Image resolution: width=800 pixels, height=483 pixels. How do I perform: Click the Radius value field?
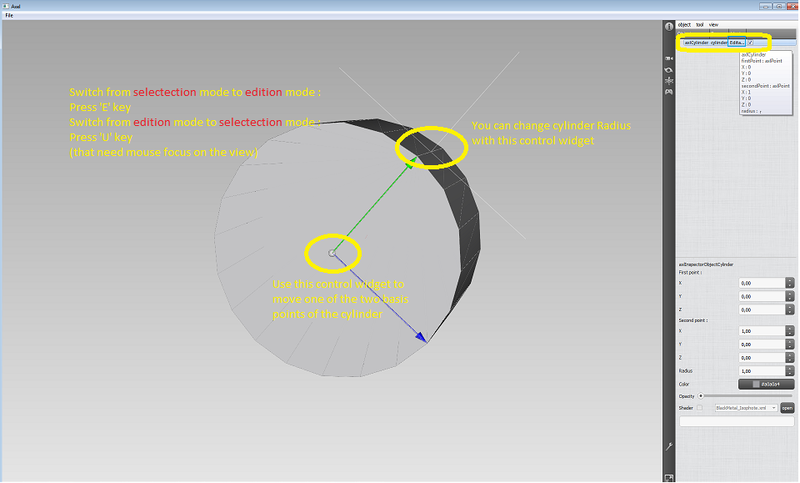tap(762, 371)
